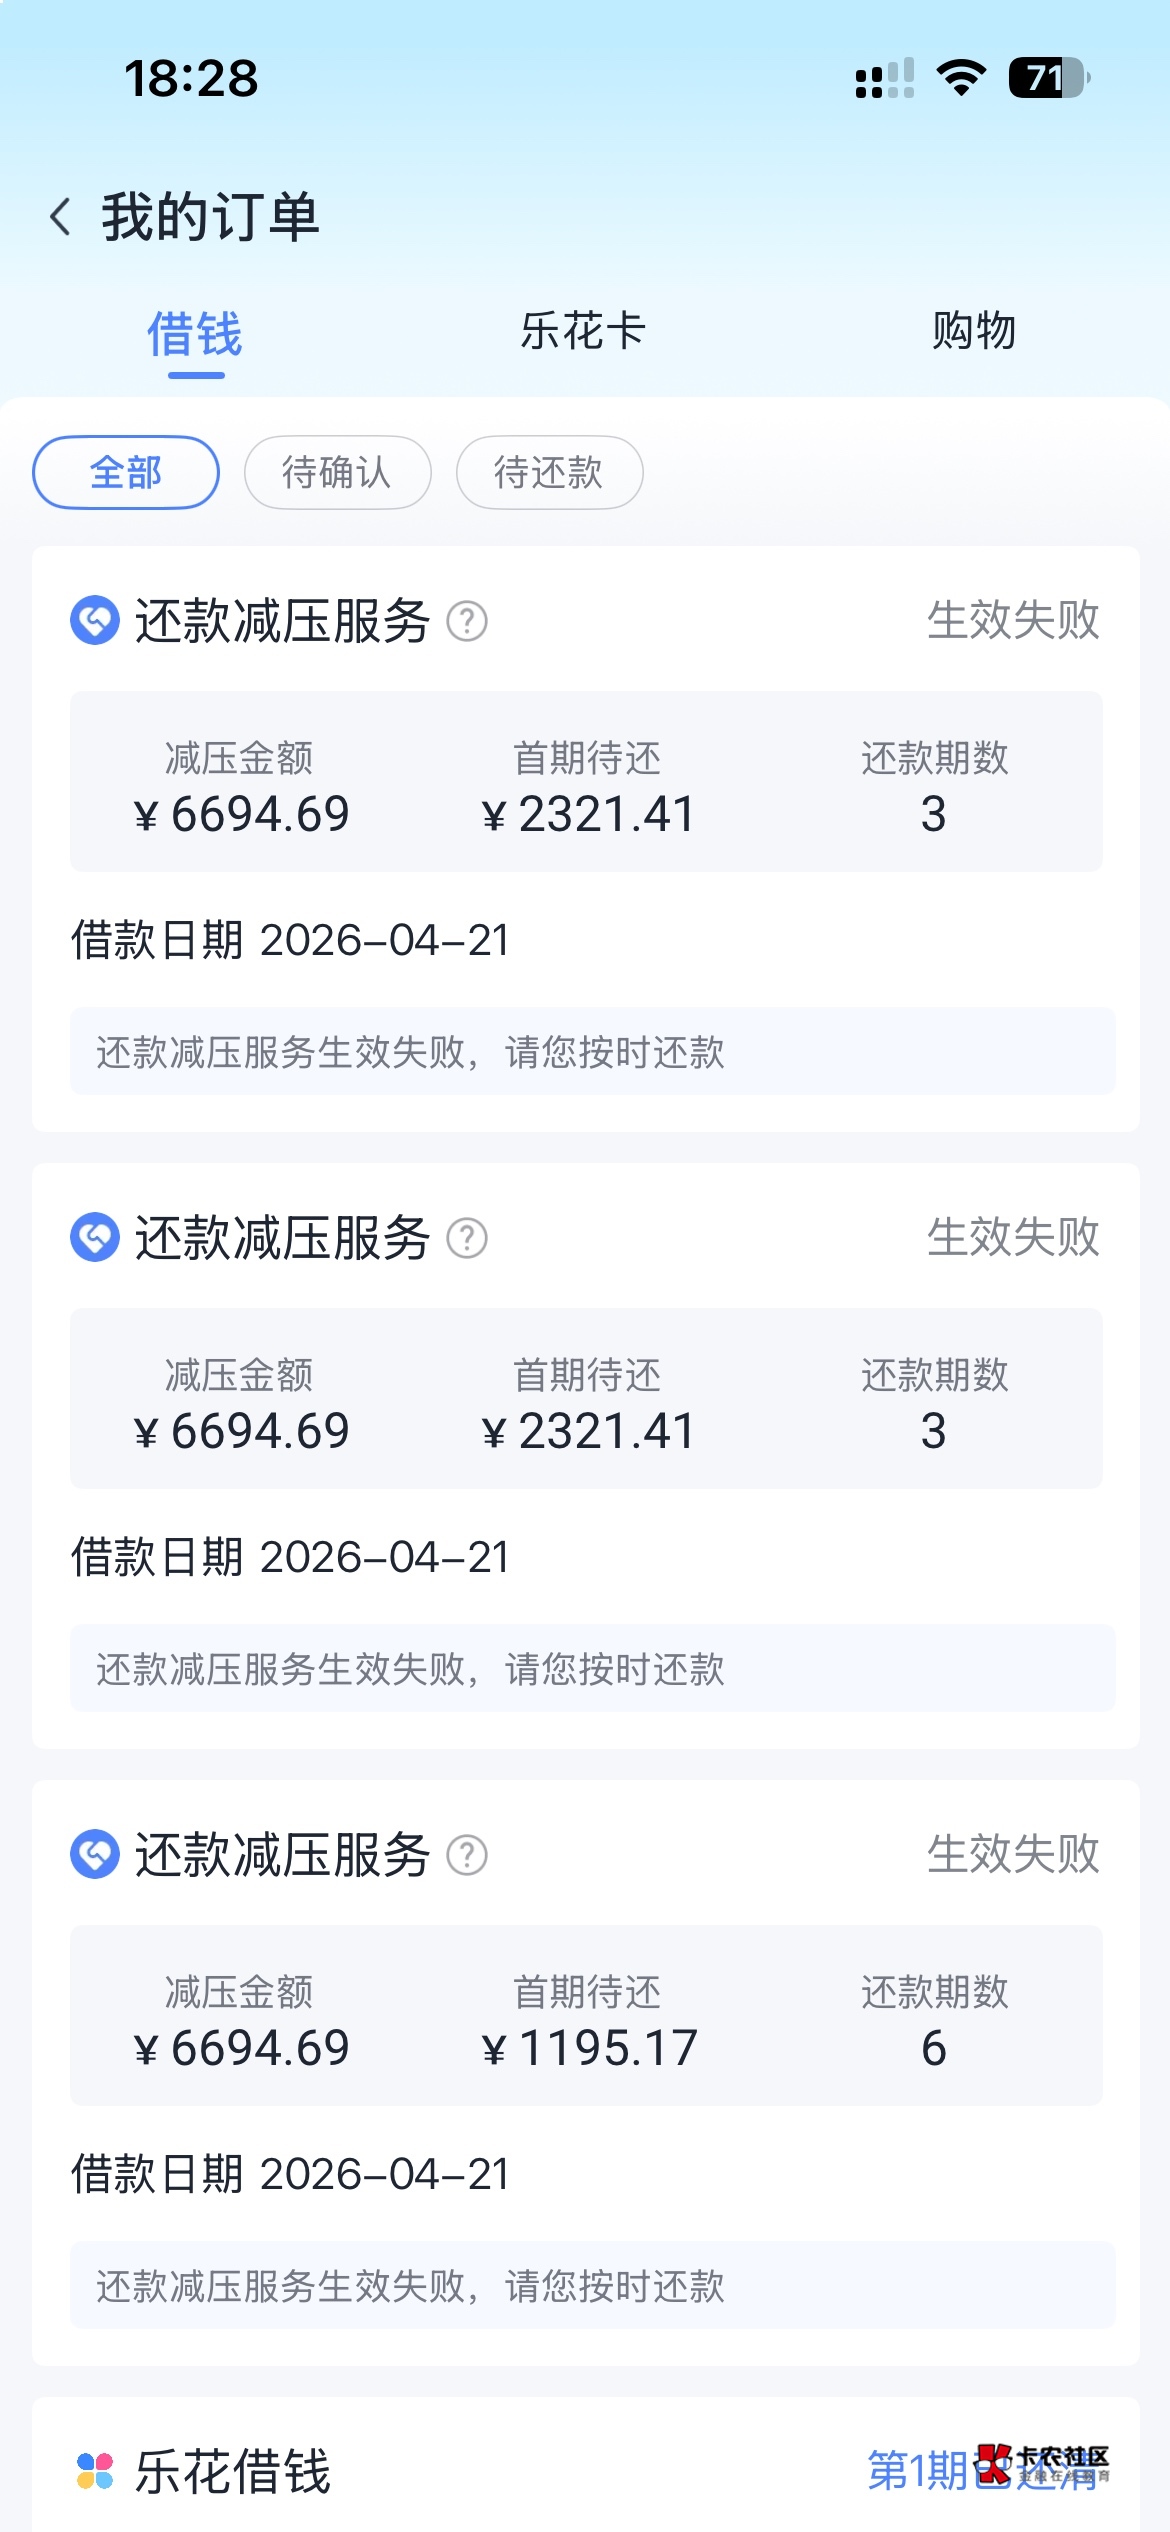Viewport: 1170px width, 2532px height.
Task: Tap the back arrow beside 我的订单
Action: 61,216
